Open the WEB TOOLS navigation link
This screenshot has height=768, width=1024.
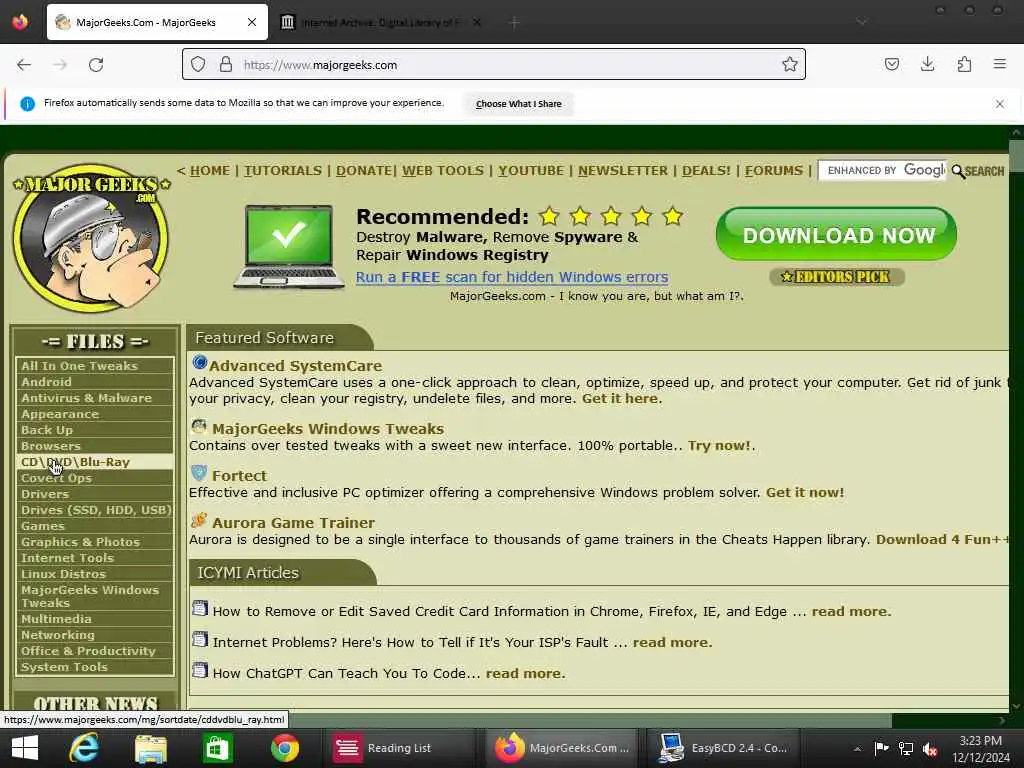(443, 170)
